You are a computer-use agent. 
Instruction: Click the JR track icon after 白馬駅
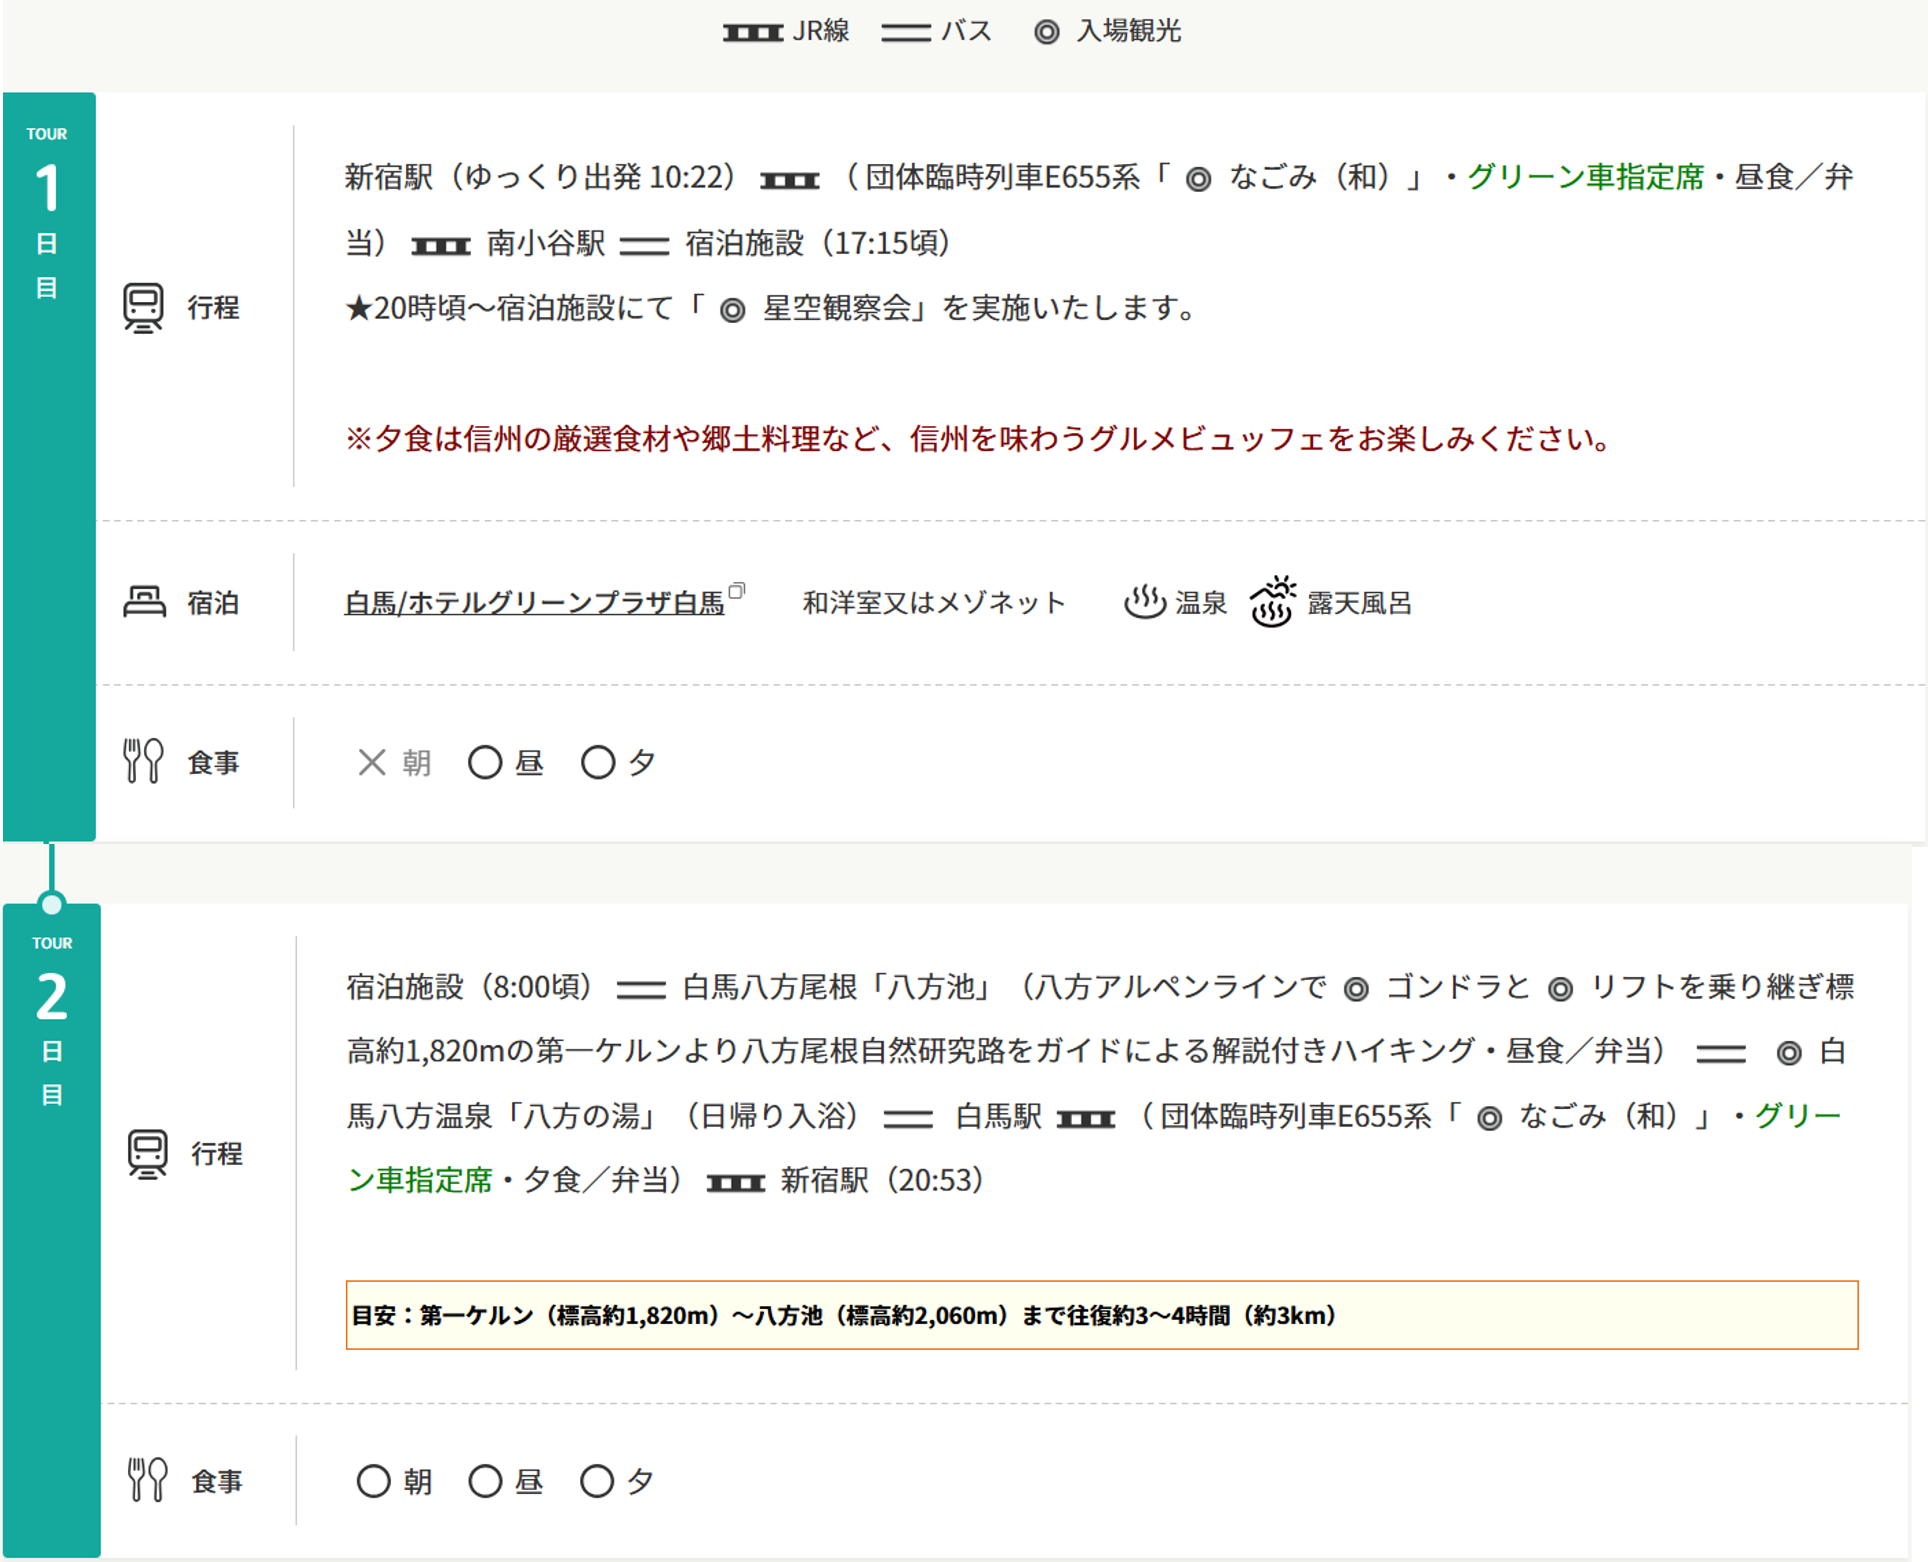(1086, 1119)
